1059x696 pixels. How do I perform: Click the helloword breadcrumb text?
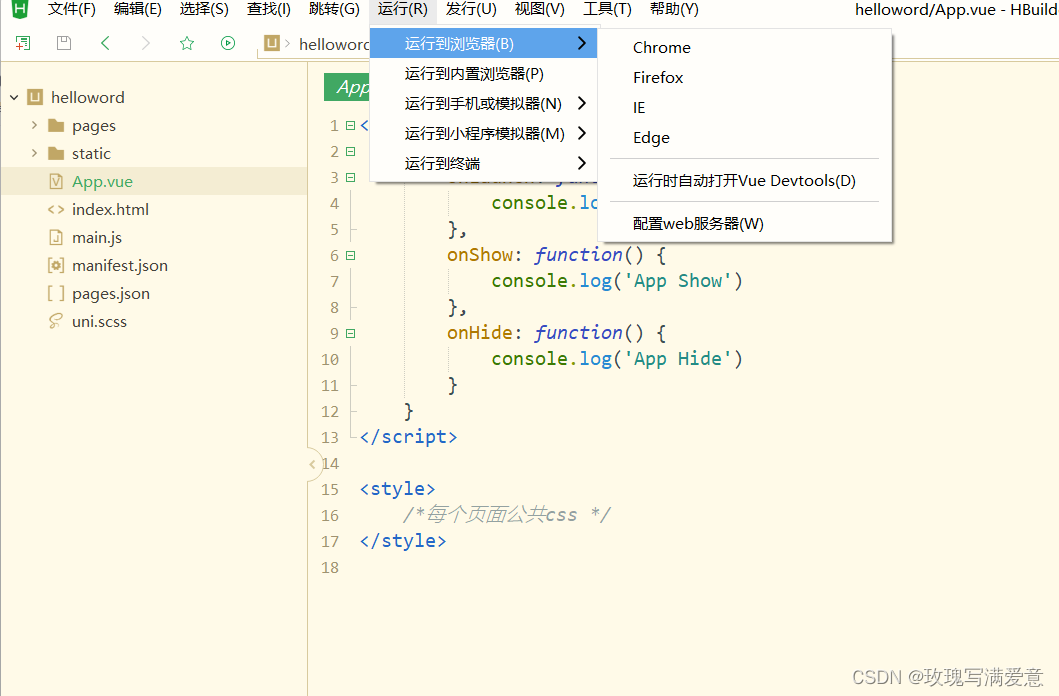click(x=334, y=44)
